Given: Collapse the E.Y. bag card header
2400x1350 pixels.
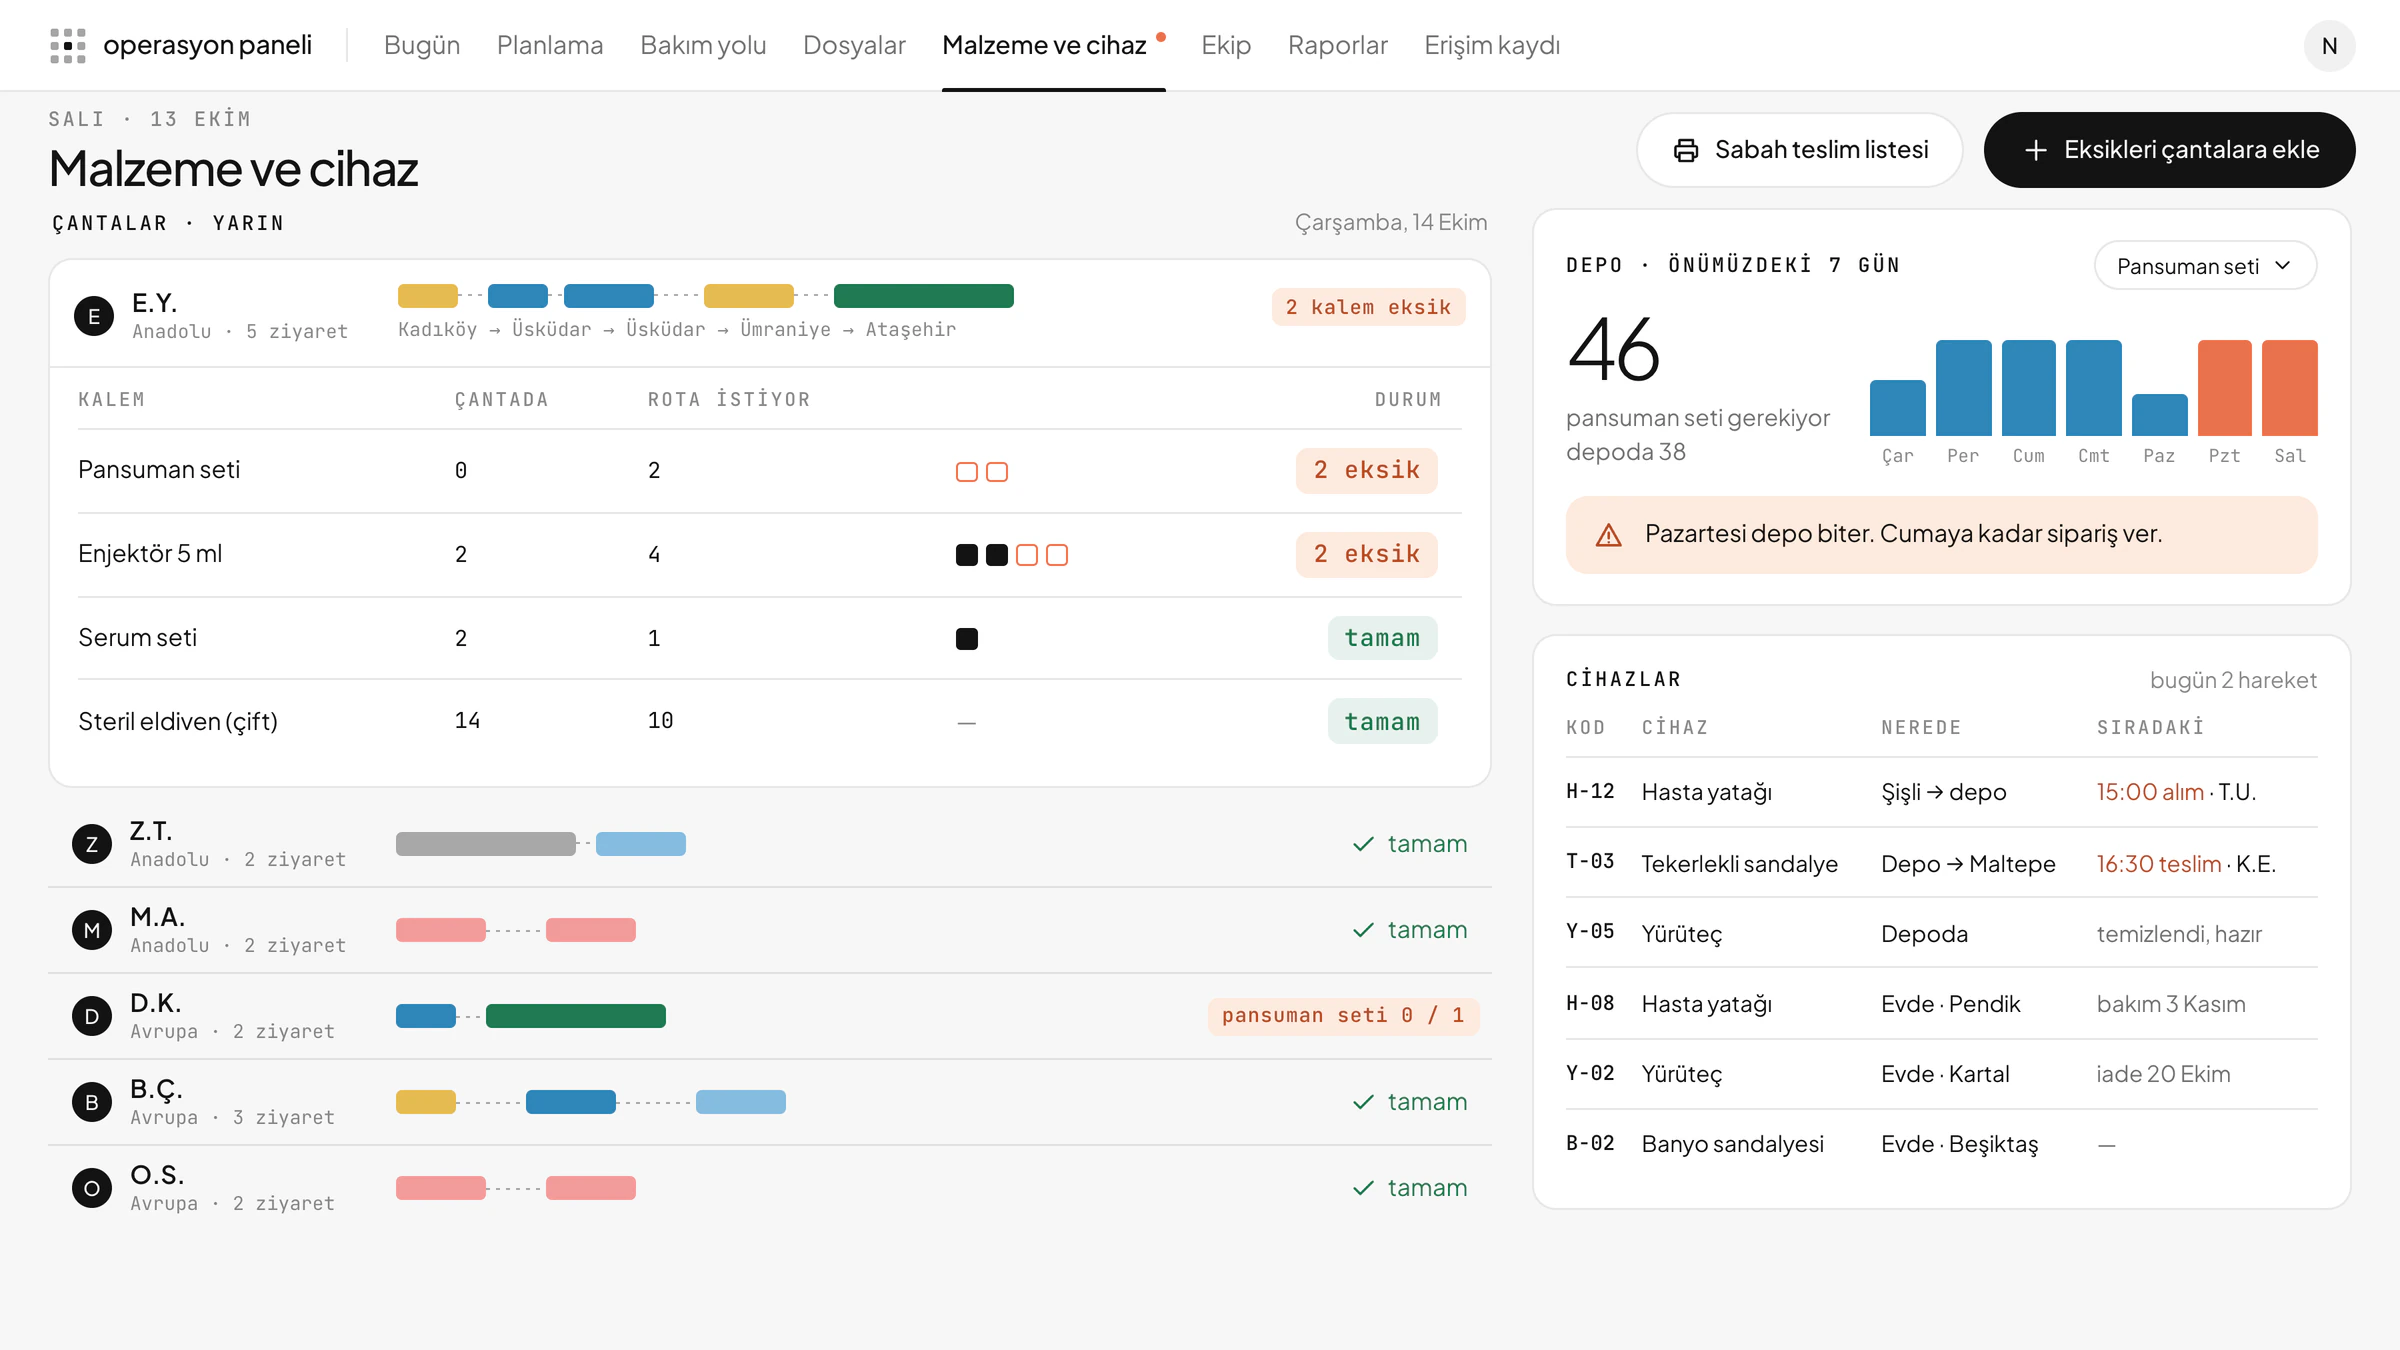Looking at the screenshot, I should pos(770,314).
